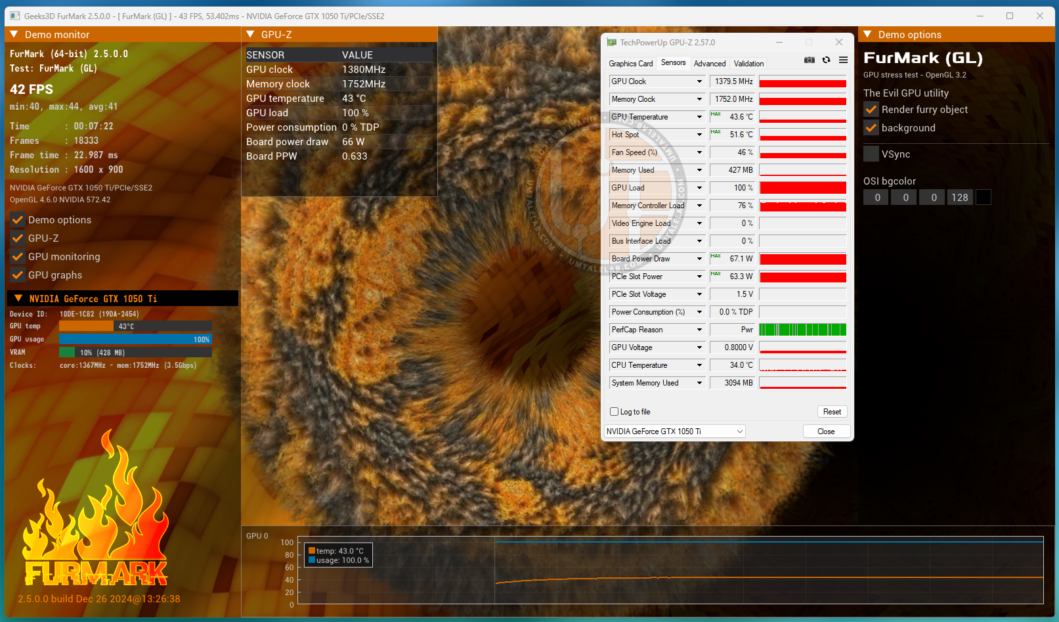This screenshot has height=622, width=1059.
Task: Open the Hot Spot sensor dropdown
Action: click(x=699, y=134)
